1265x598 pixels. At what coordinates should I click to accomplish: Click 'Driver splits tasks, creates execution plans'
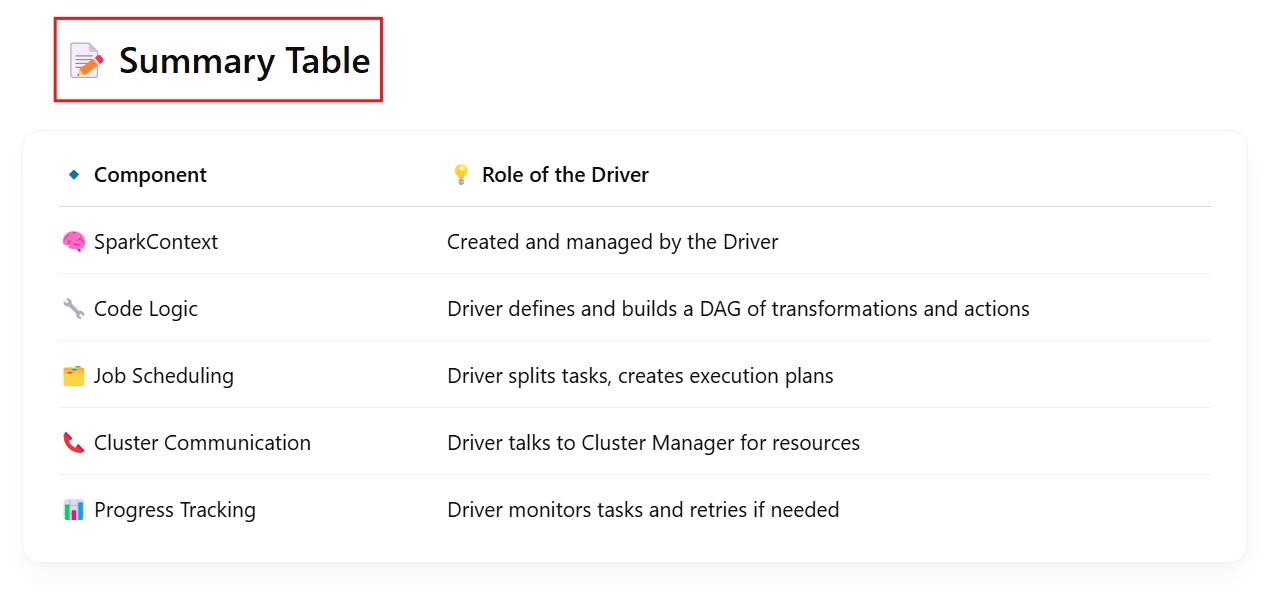[x=640, y=376]
